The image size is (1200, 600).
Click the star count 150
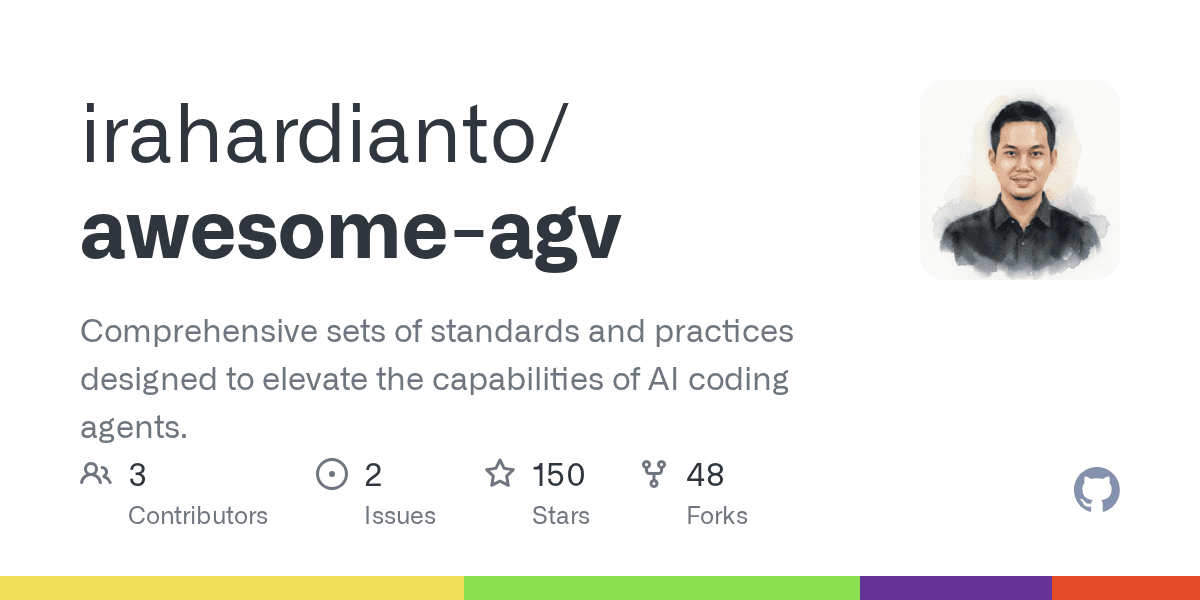(x=559, y=475)
